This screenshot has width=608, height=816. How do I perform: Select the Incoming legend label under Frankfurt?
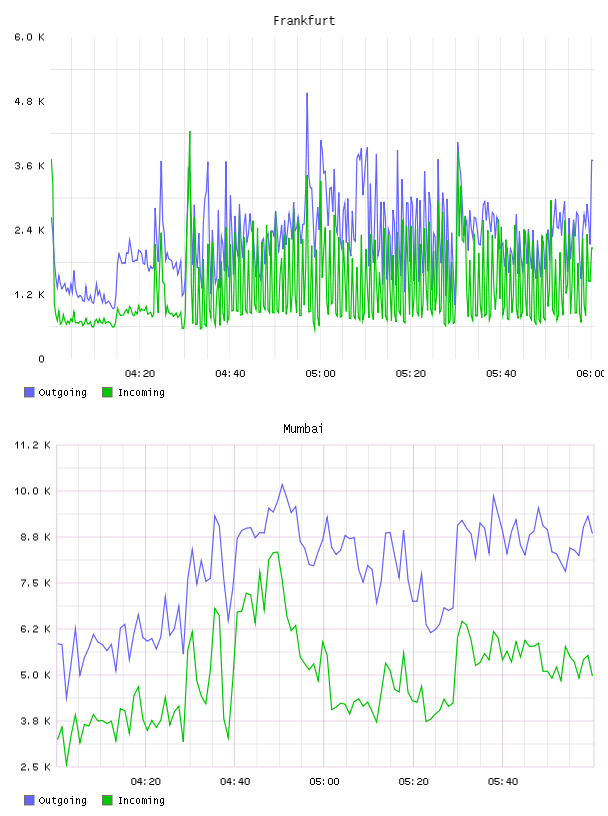(141, 393)
